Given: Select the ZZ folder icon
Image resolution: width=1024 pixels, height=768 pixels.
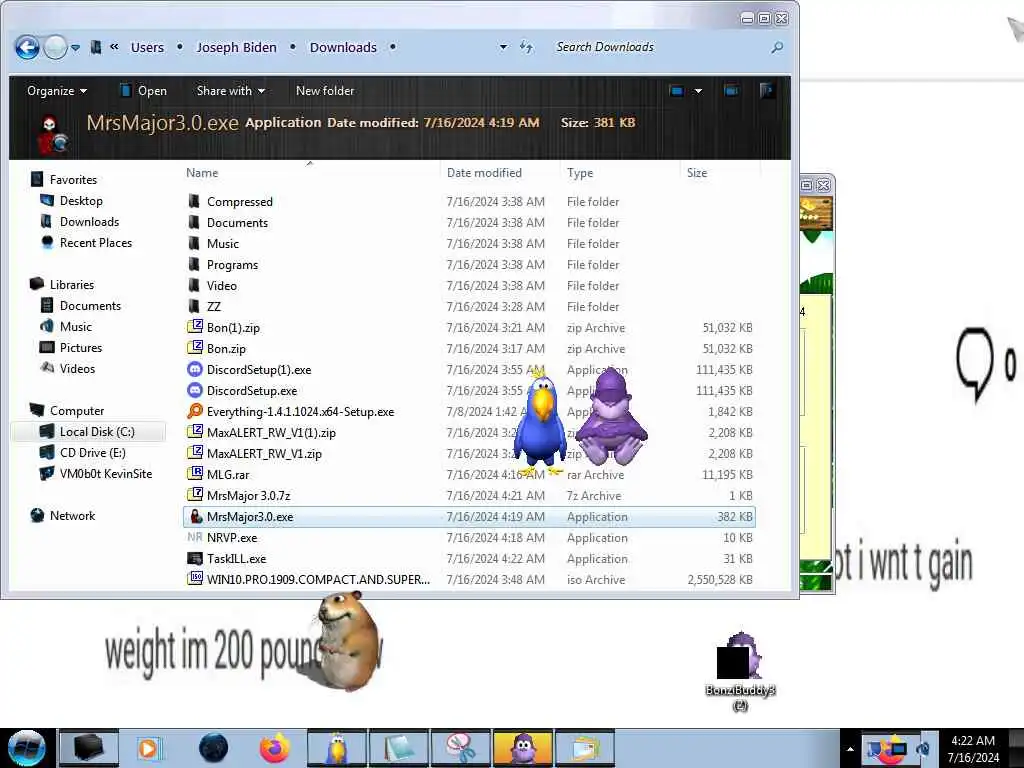Looking at the screenshot, I should click(194, 306).
